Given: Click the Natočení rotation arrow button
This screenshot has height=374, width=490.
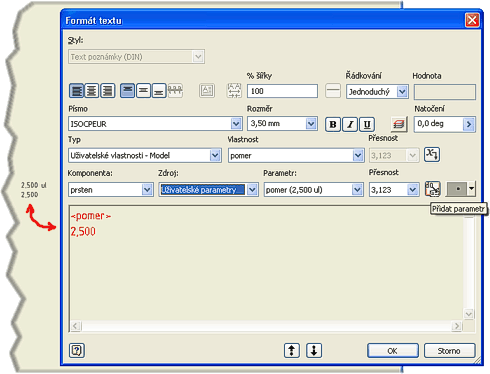Looking at the screenshot, I should (x=469, y=124).
